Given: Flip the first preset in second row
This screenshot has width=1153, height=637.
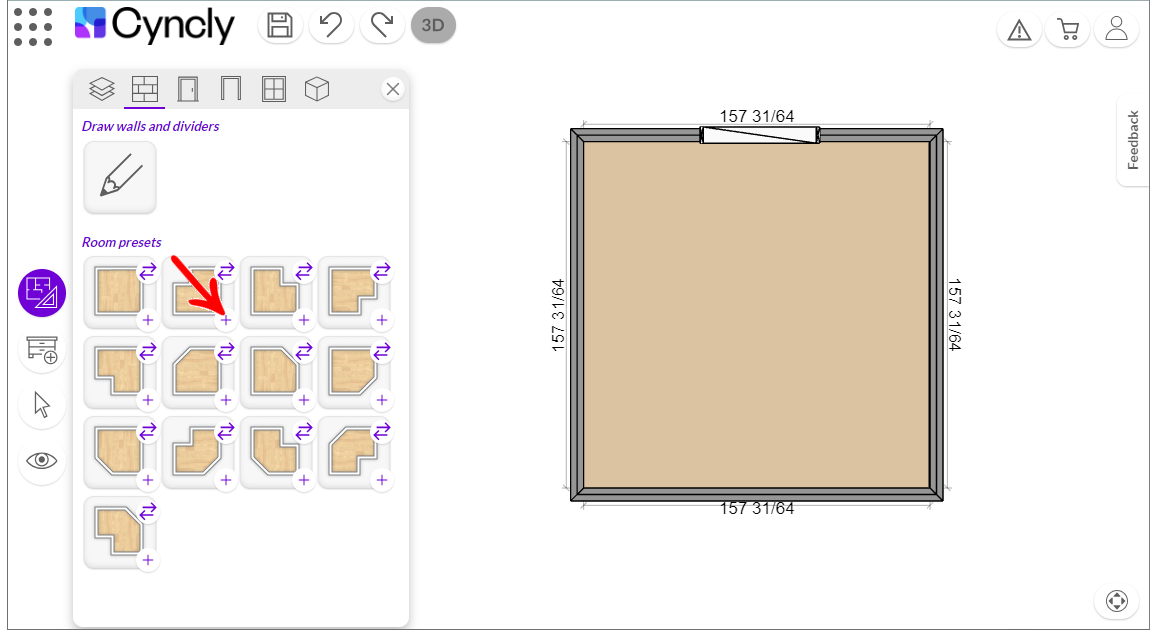Looking at the screenshot, I should click(x=148, y=352).
